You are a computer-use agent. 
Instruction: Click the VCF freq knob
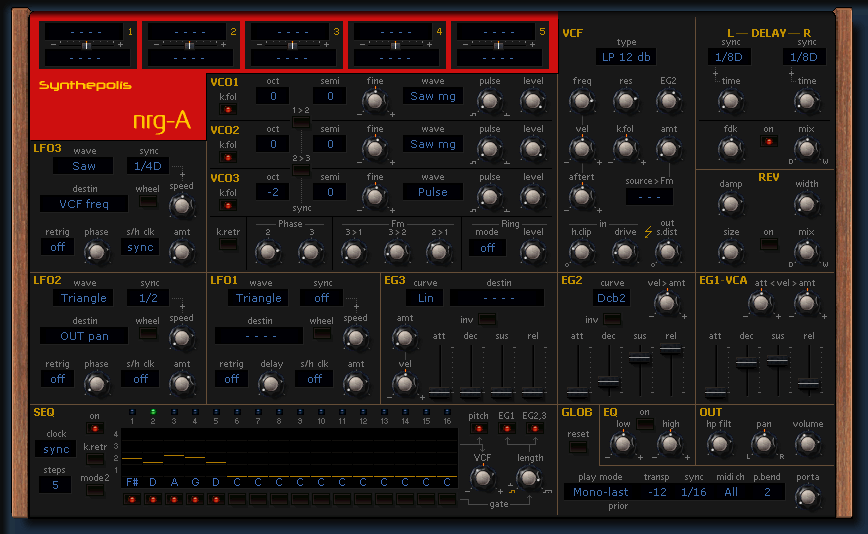(582, 101)
